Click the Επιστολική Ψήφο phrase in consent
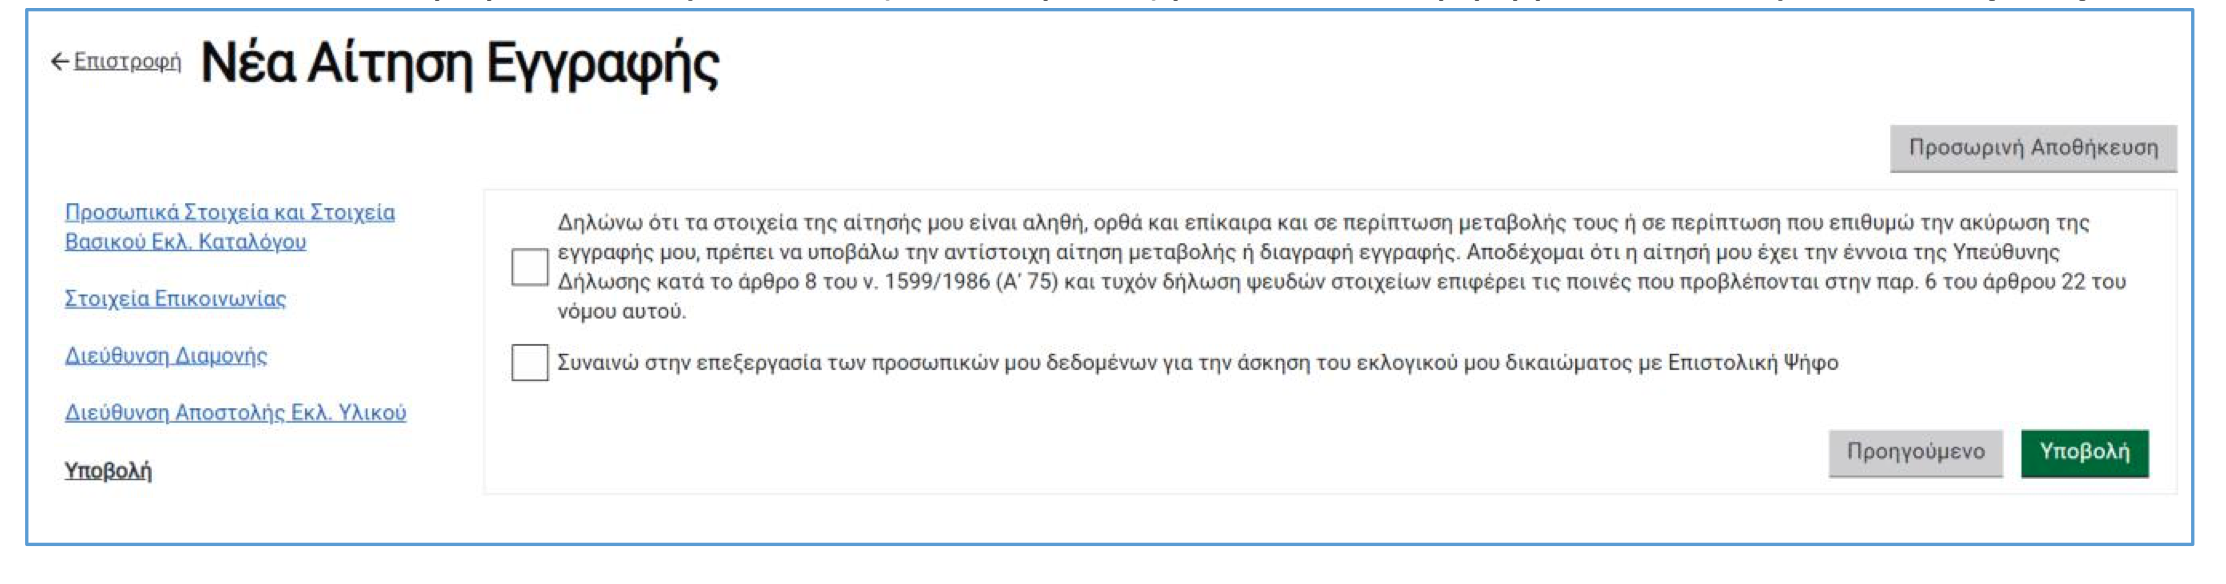The width and height of the screenshot is (2226, 584). point(1752,362)
